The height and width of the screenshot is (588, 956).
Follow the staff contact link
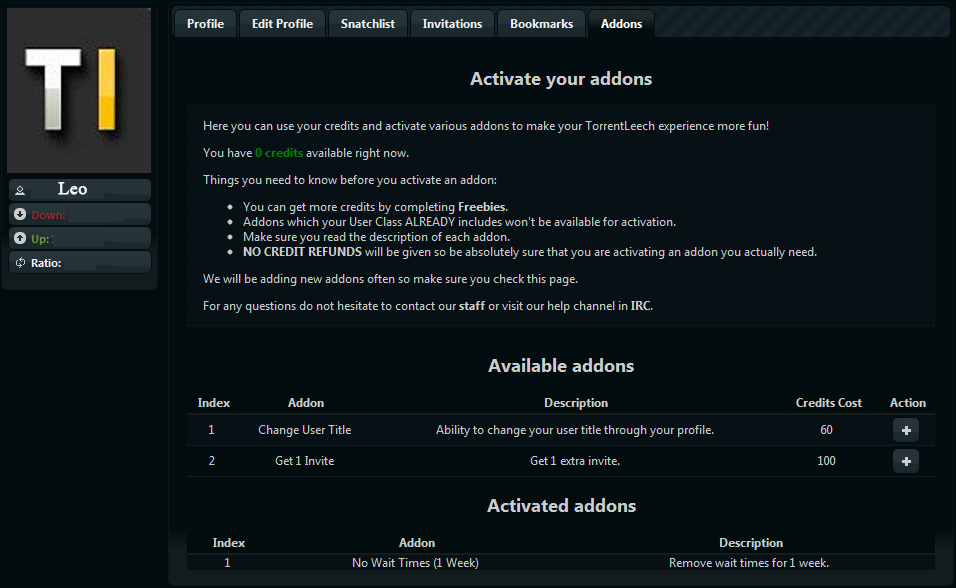point(472,306)
